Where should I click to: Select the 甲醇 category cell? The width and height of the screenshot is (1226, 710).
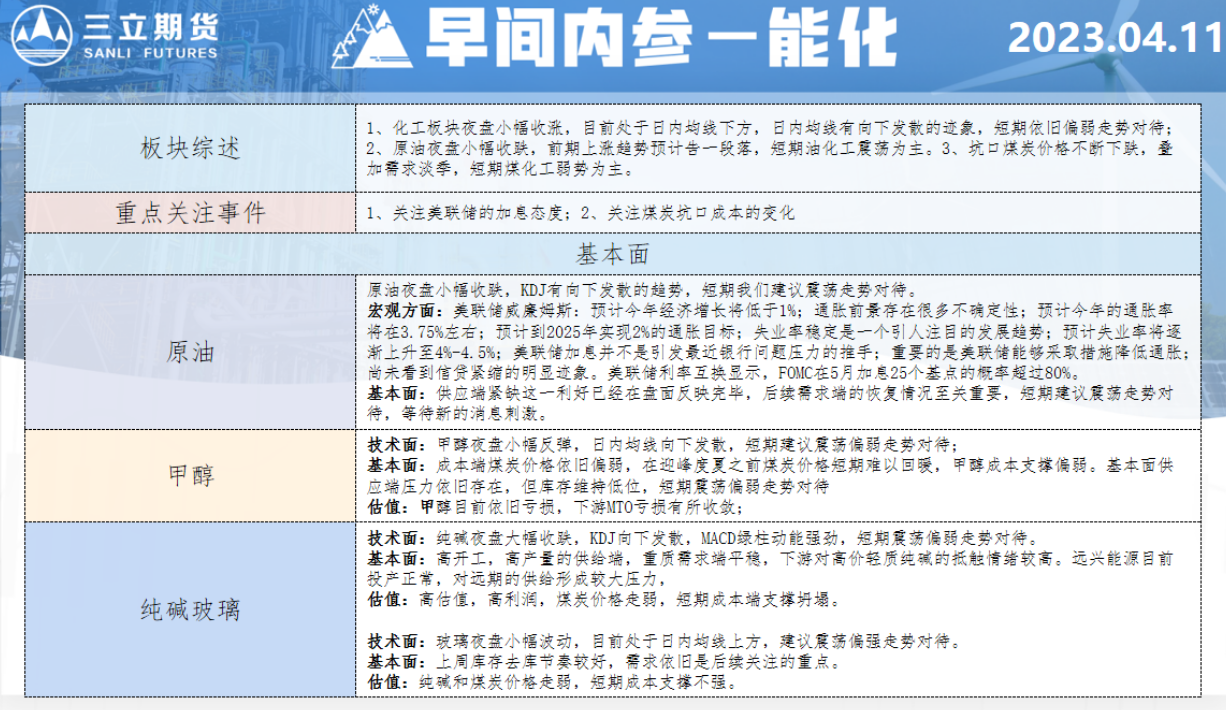(x=190, y=475)
